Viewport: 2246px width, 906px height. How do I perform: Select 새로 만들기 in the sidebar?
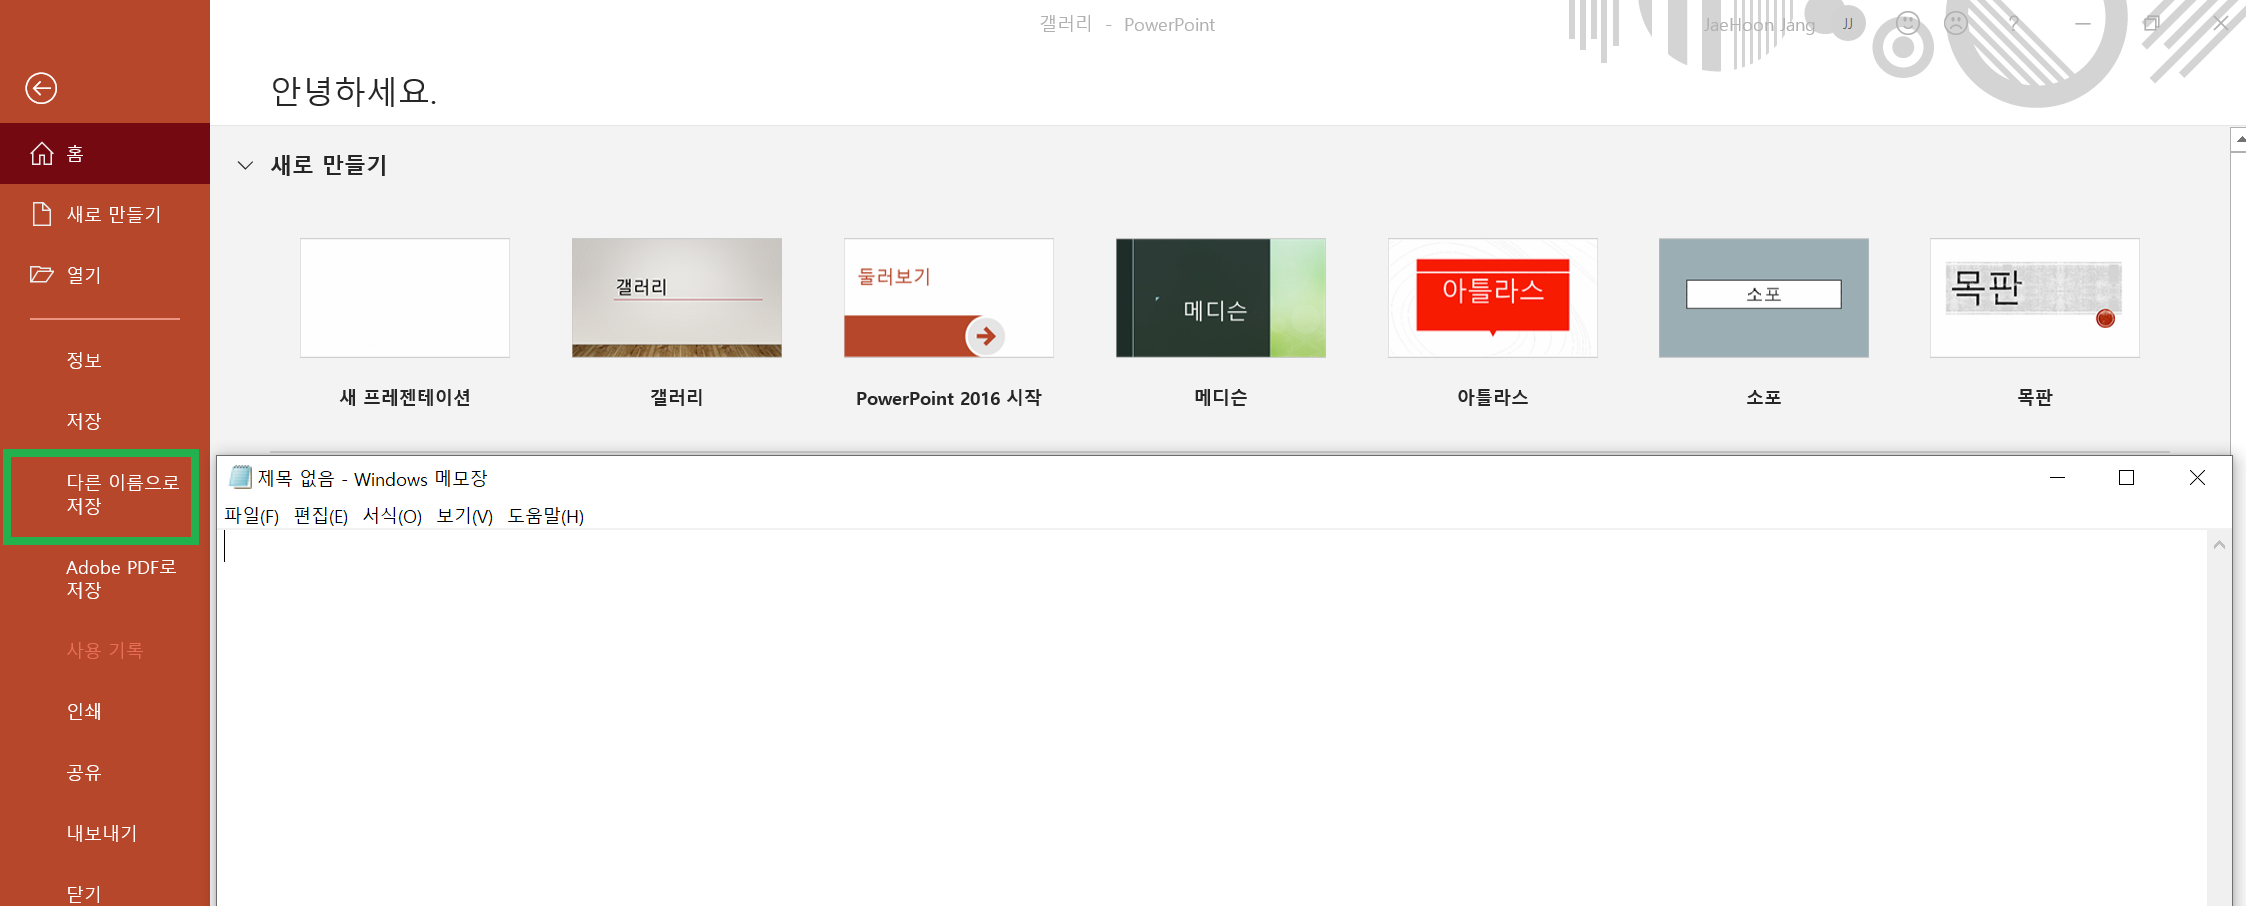[x=105, y=214]
